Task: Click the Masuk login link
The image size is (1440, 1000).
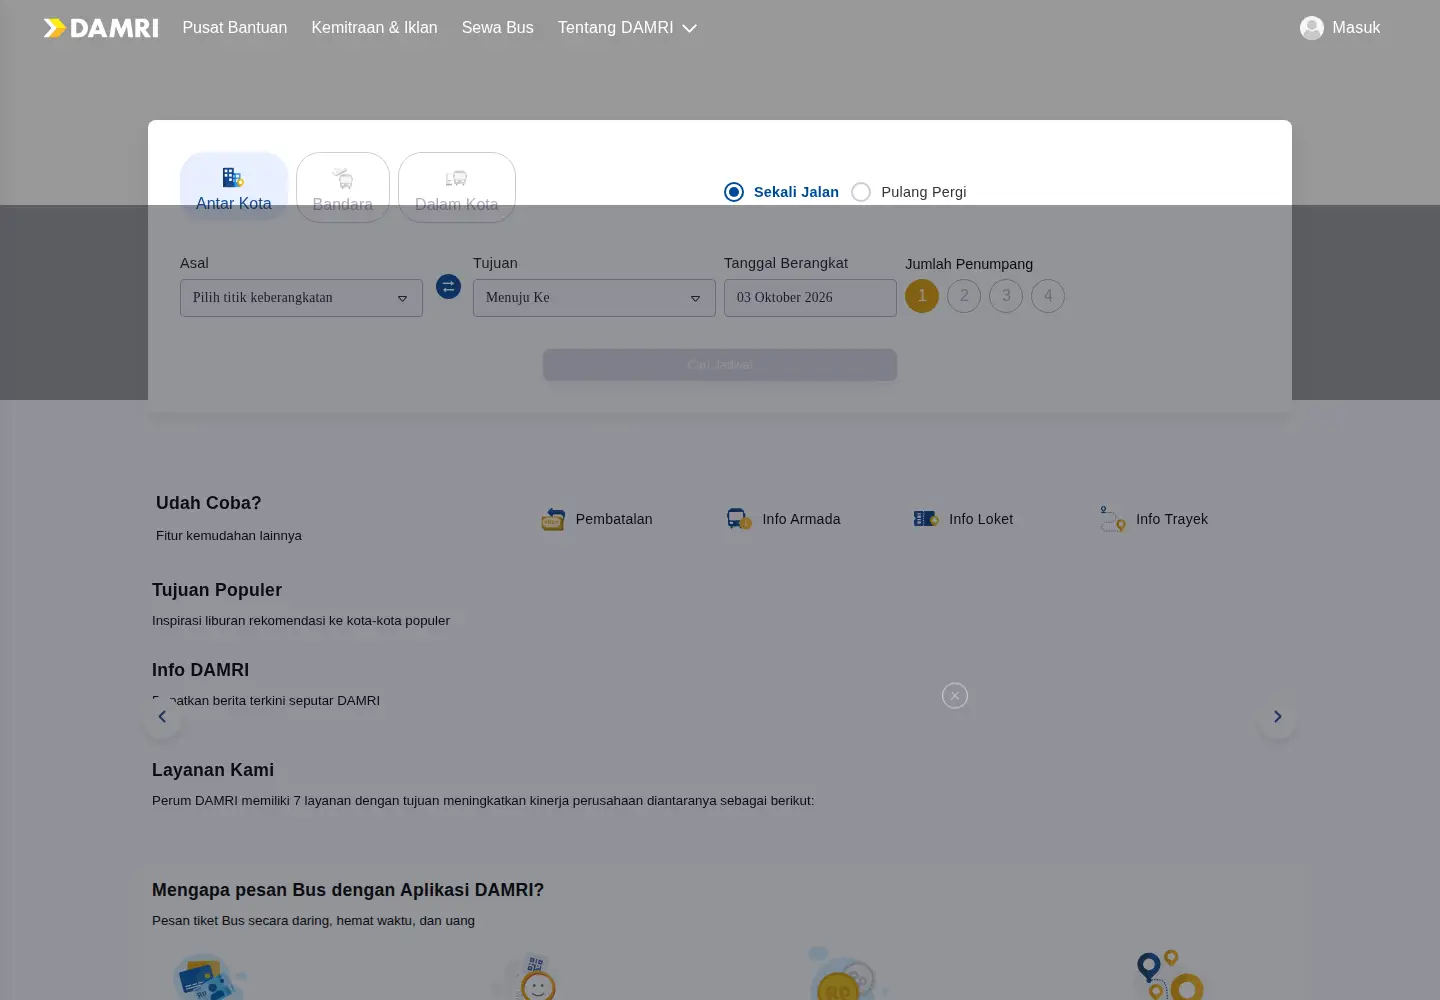Action: pyautogui.click(x=1356, y=28)
